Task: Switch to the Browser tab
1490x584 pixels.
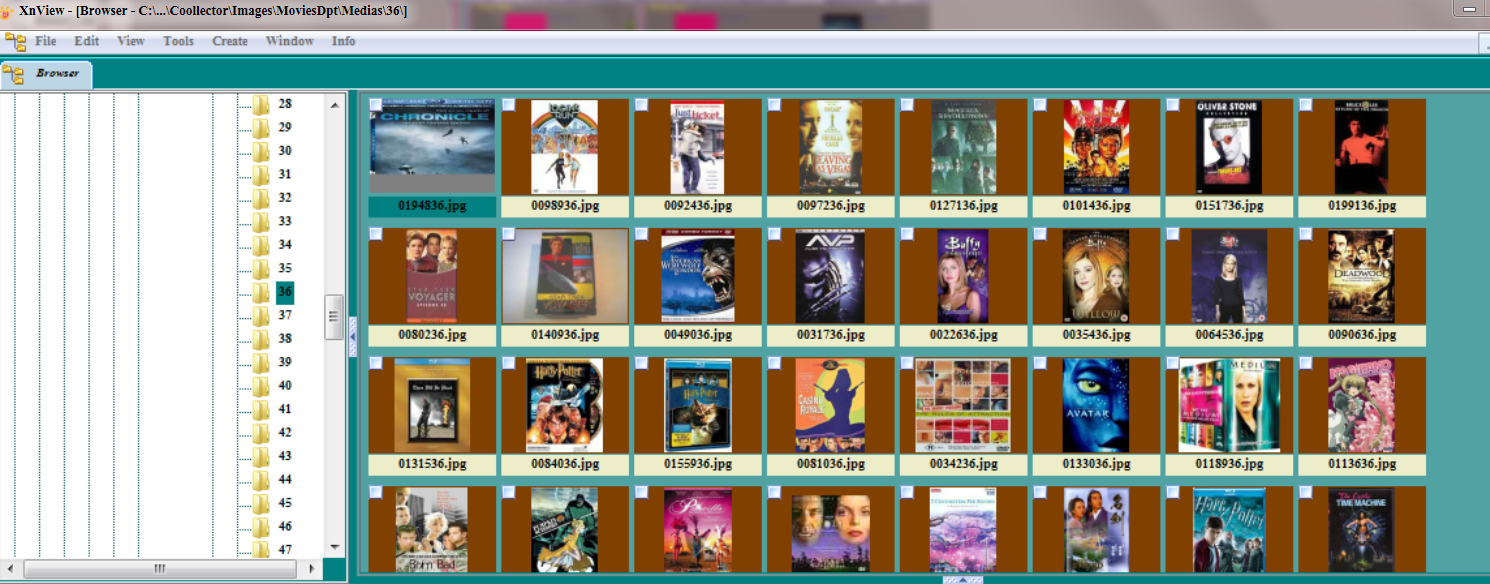Action: [x=47, y=74]
